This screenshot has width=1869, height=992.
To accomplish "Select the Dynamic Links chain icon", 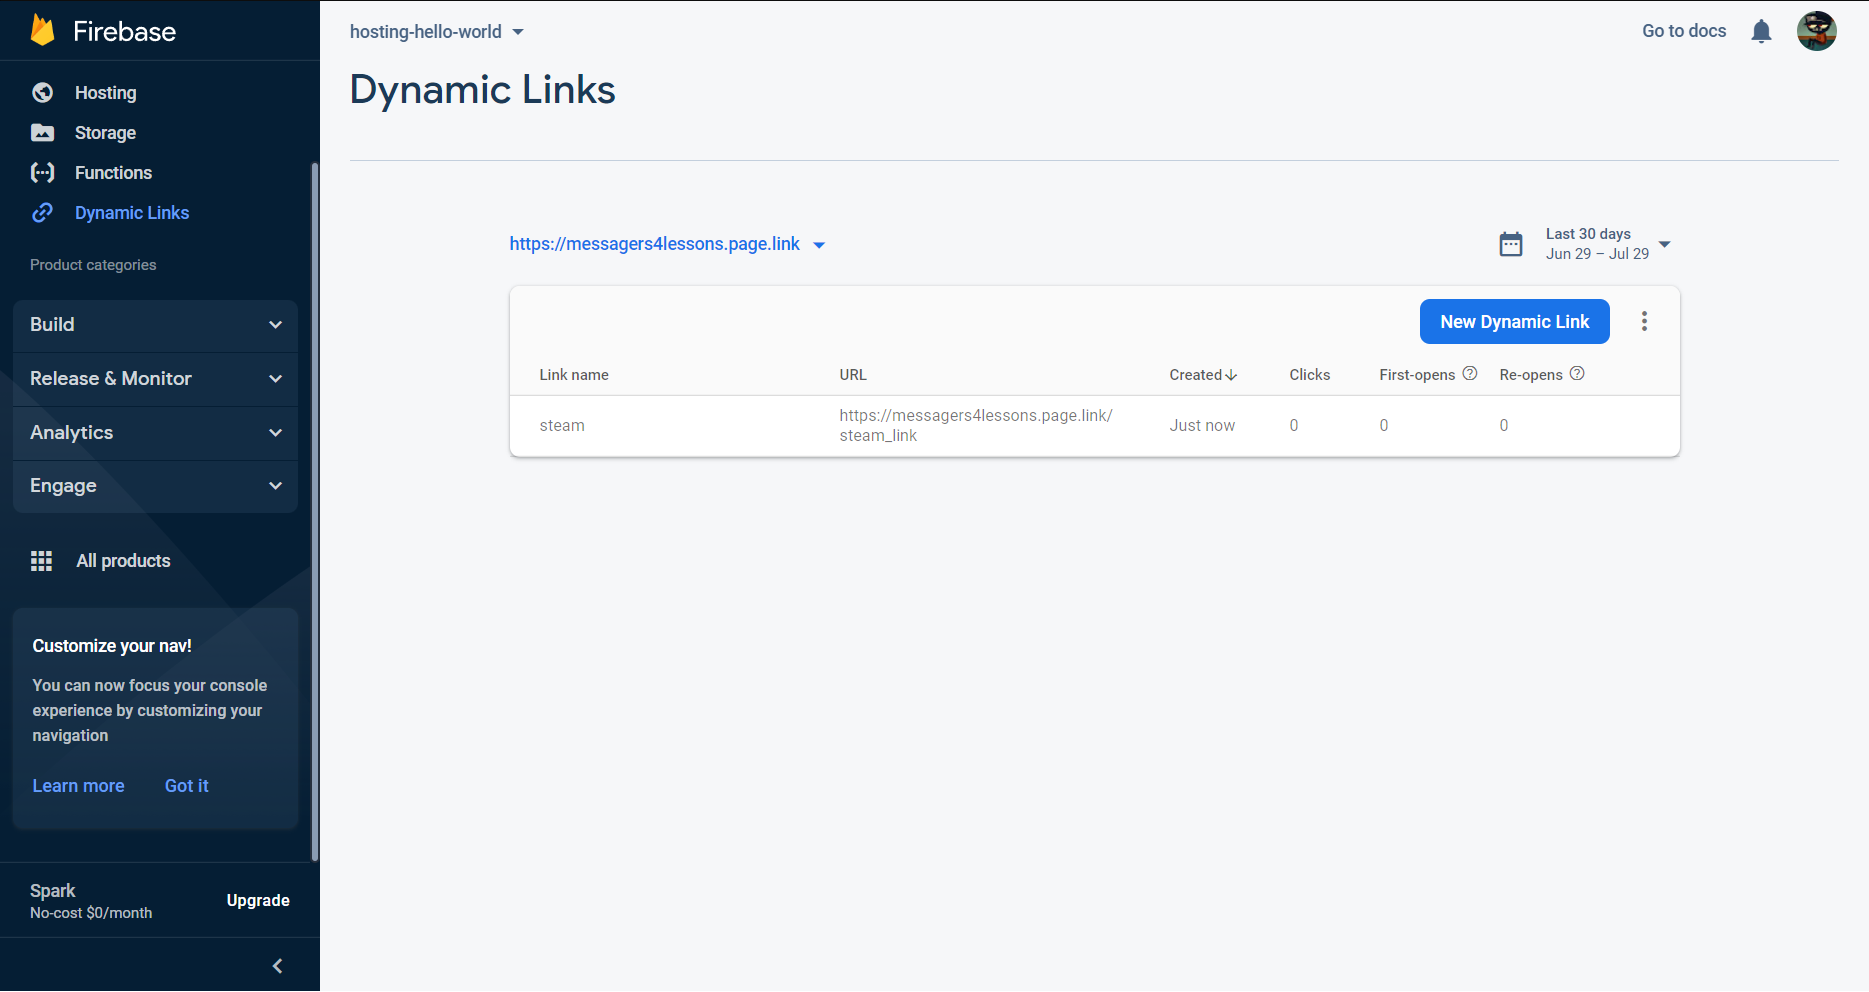I will tap(43, 213).
